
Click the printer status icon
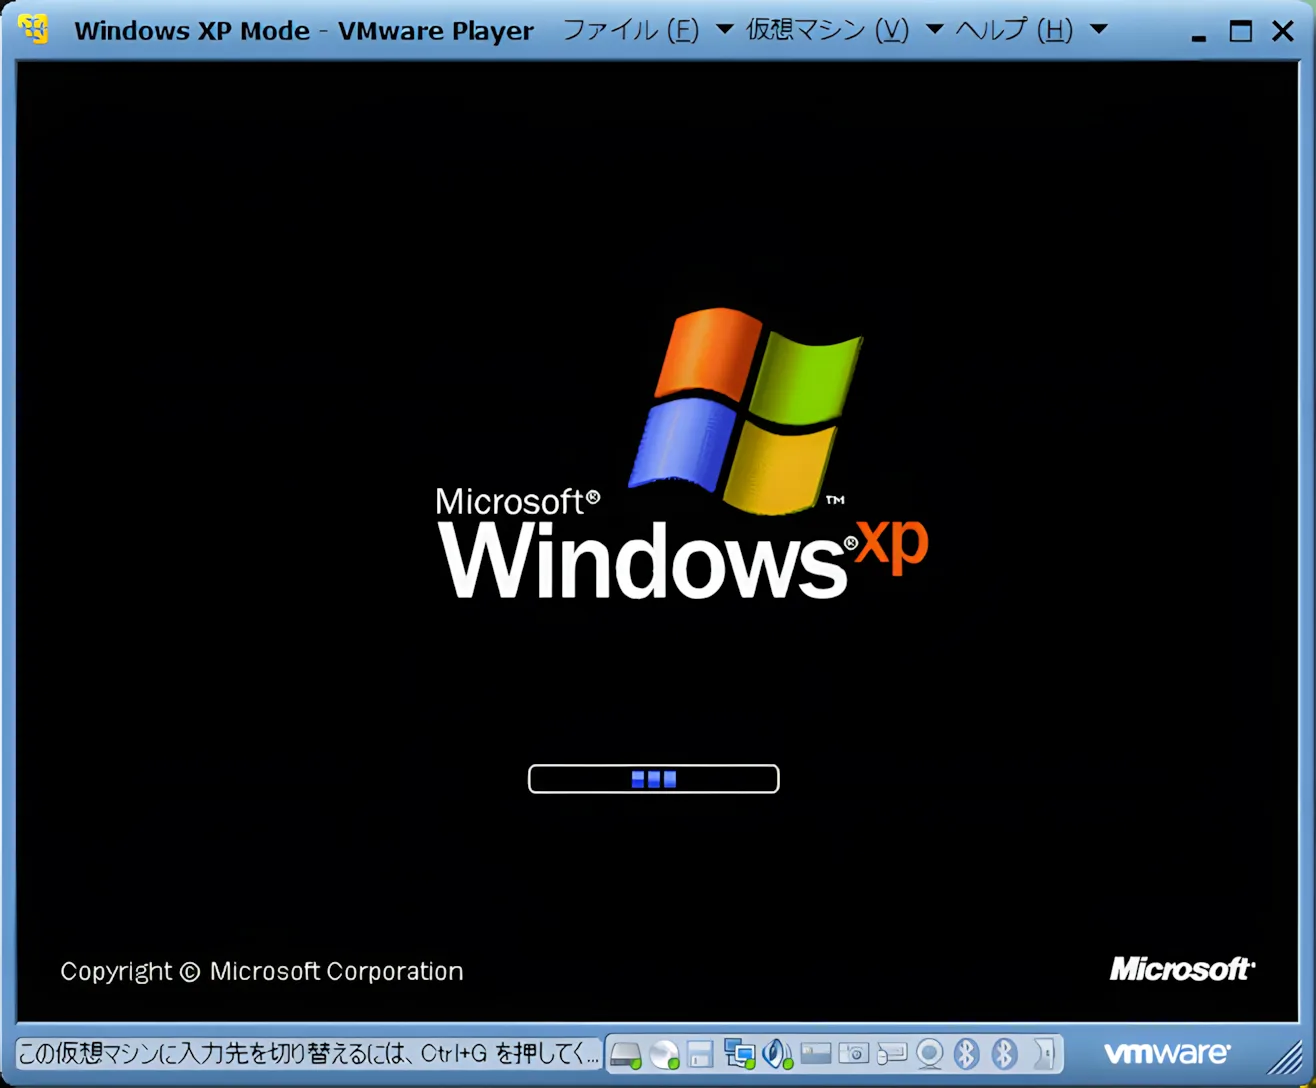tap(816, 1053)
